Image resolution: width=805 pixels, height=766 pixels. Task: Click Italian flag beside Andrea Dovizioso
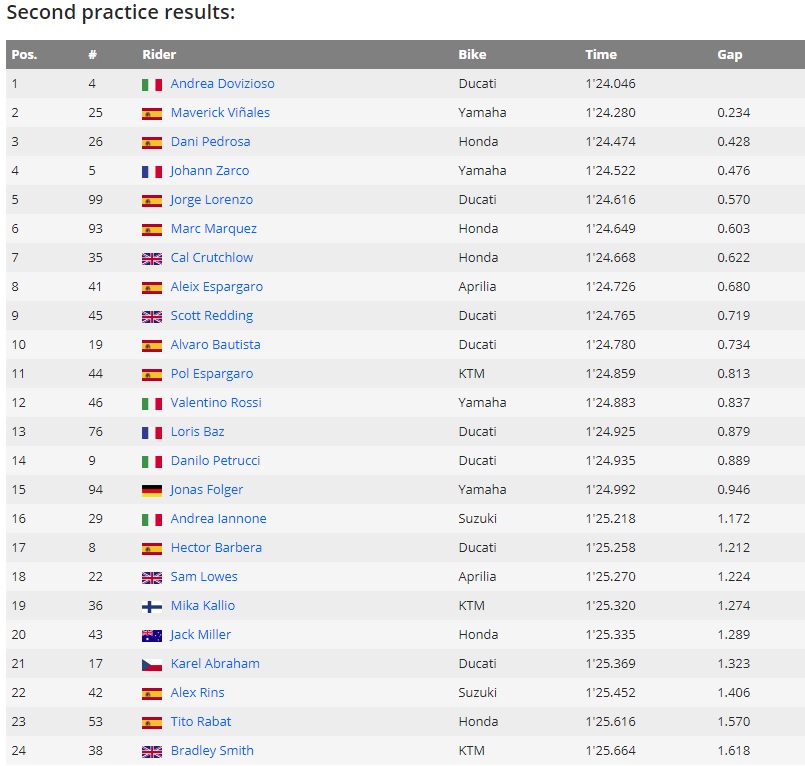152,85
